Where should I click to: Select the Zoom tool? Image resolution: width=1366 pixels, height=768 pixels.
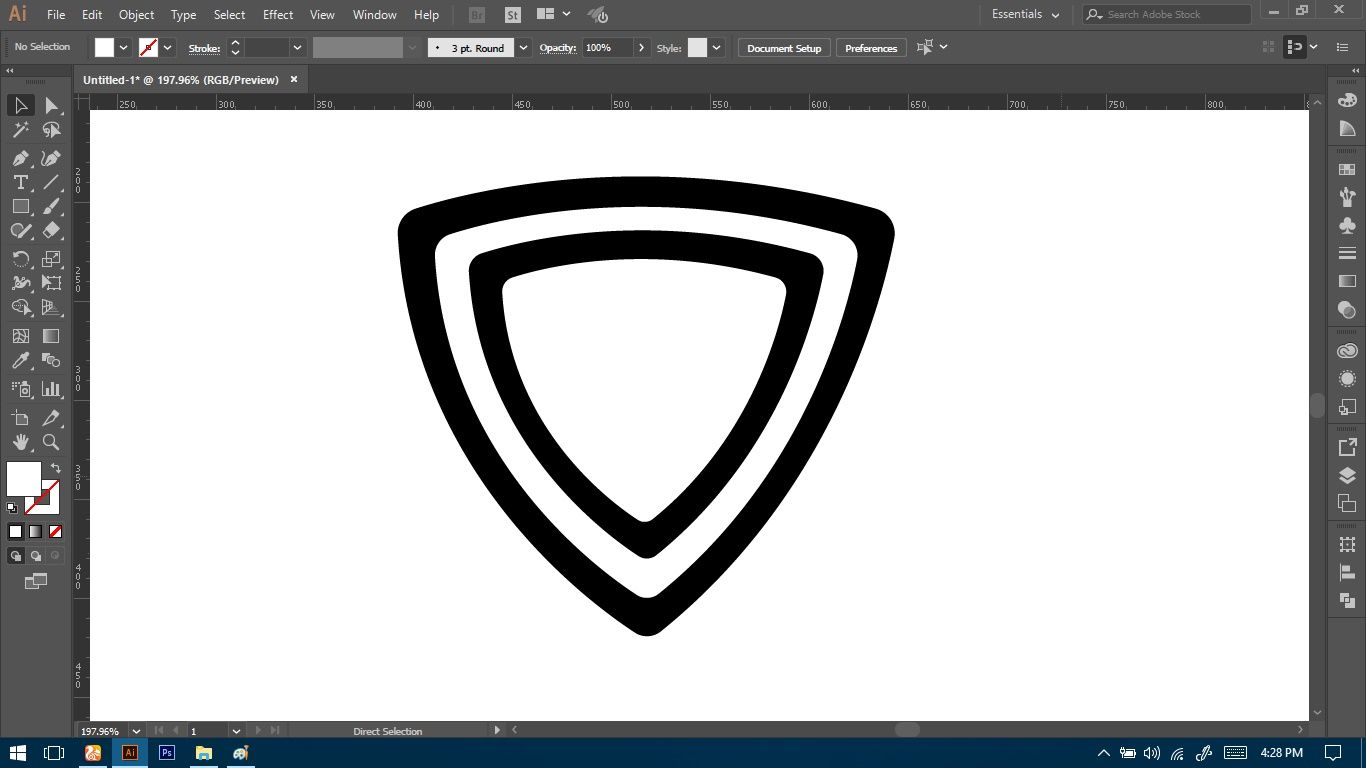[x=52, y=442]
